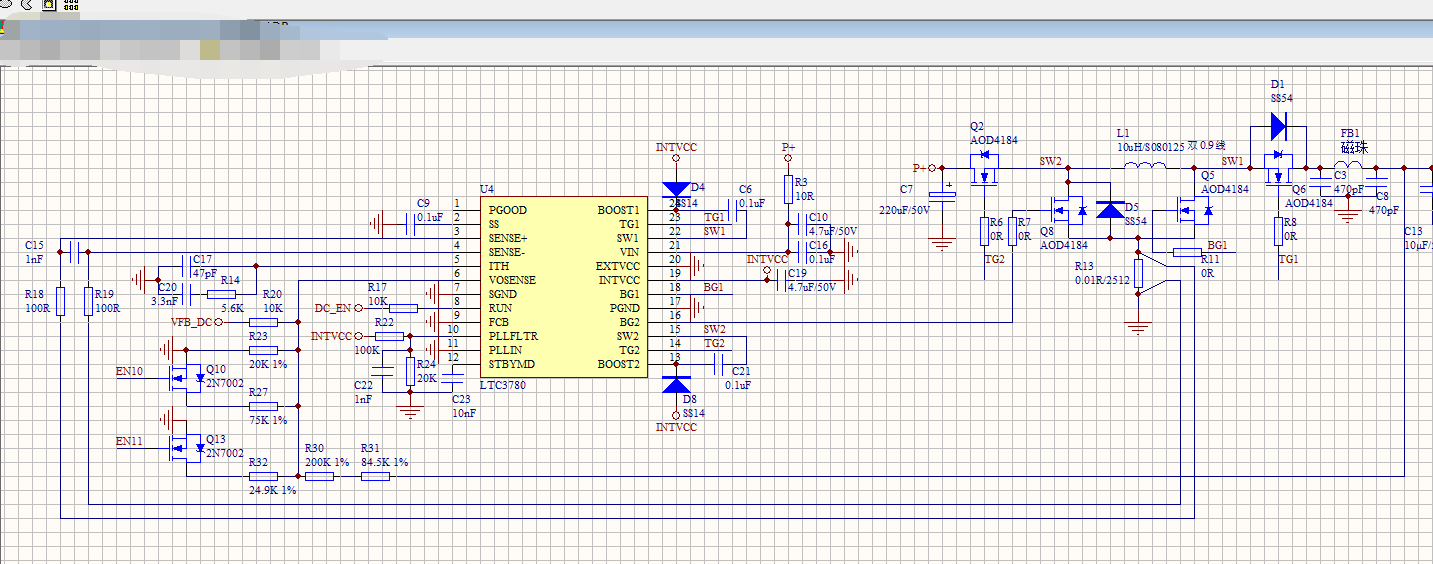The width and height of the screenshot is (1433, 564).
Task: Click the 10uH/S080125 inductor value text
Action: pyautogui.click(x=1150, y=146)
